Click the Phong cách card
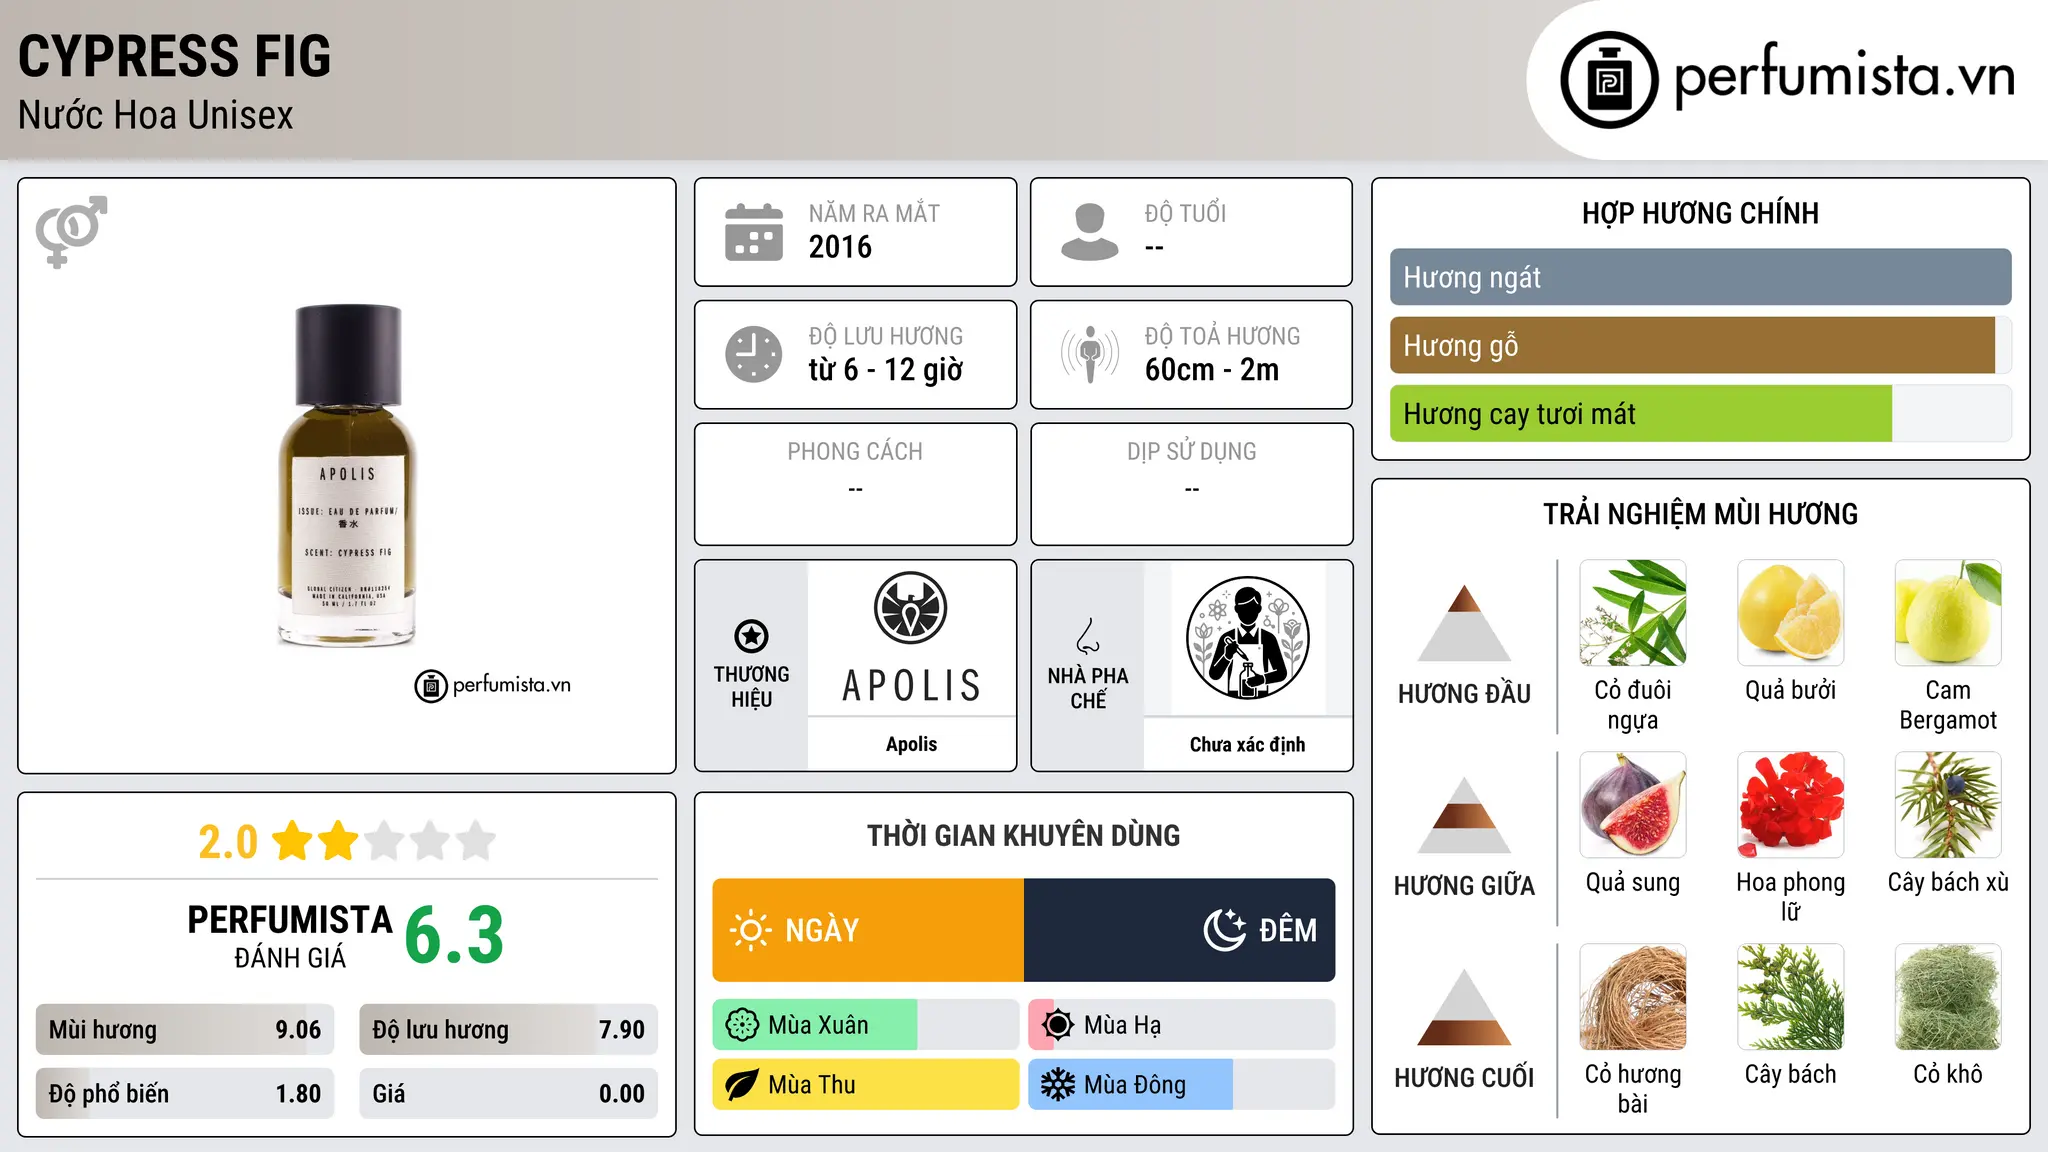This screenshot has height=1152, width=2048. (x=855, y=484)
